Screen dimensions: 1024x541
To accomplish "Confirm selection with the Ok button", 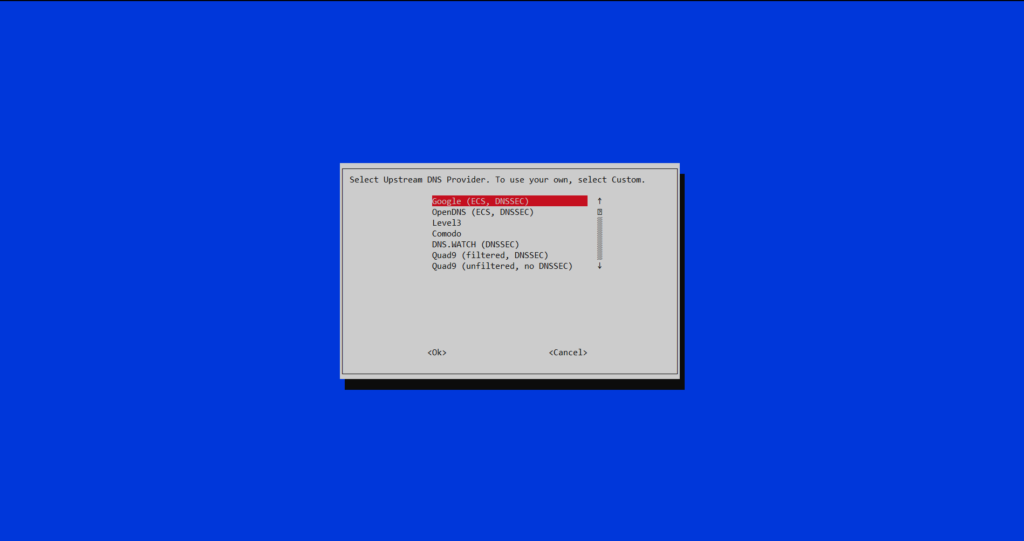I will pyautogui.click(x=437, y=352).
